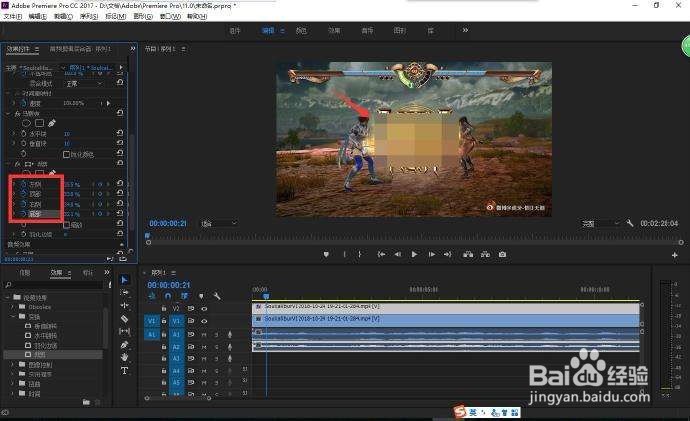
Task: Select the Pen tool in tools panel
Action: 124,344
